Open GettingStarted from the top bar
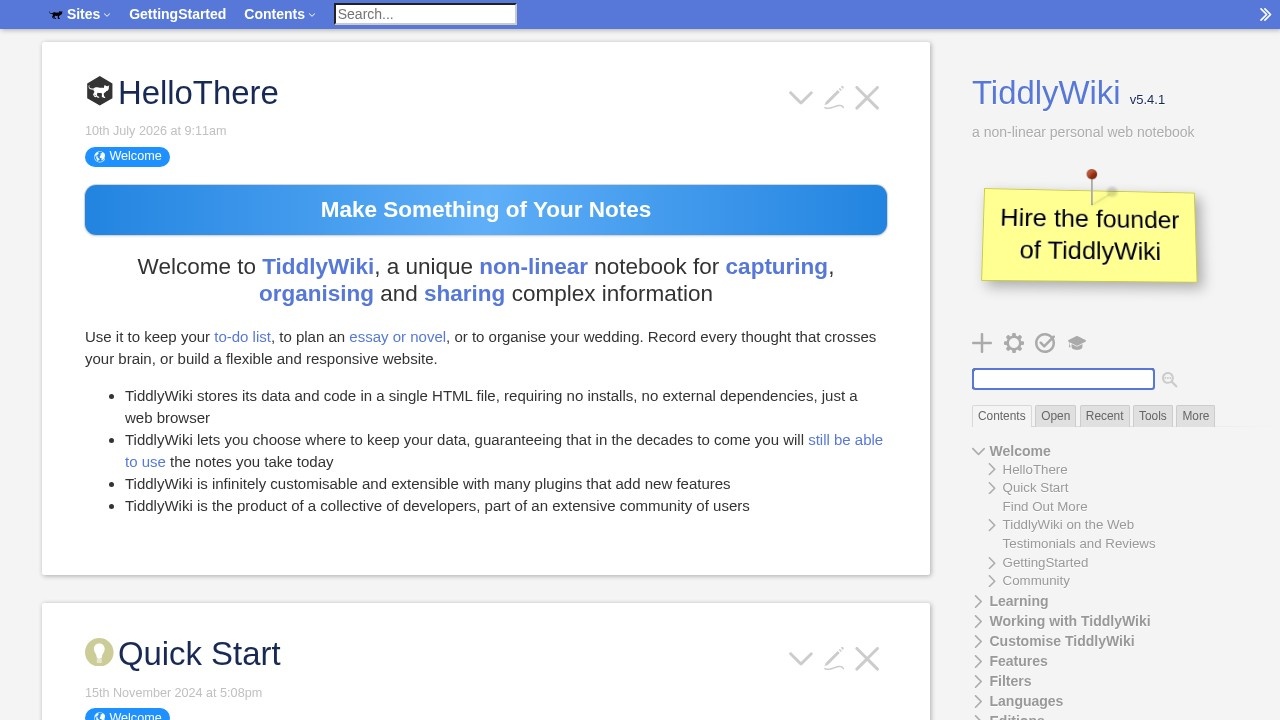1280x720 pixels. (x=177, y=14)
